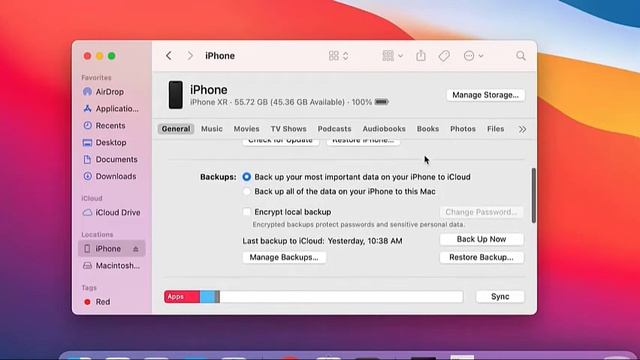Switch to the Podcasts tab
The height and width of the screenshot is (360, 640).
(334, 129)
